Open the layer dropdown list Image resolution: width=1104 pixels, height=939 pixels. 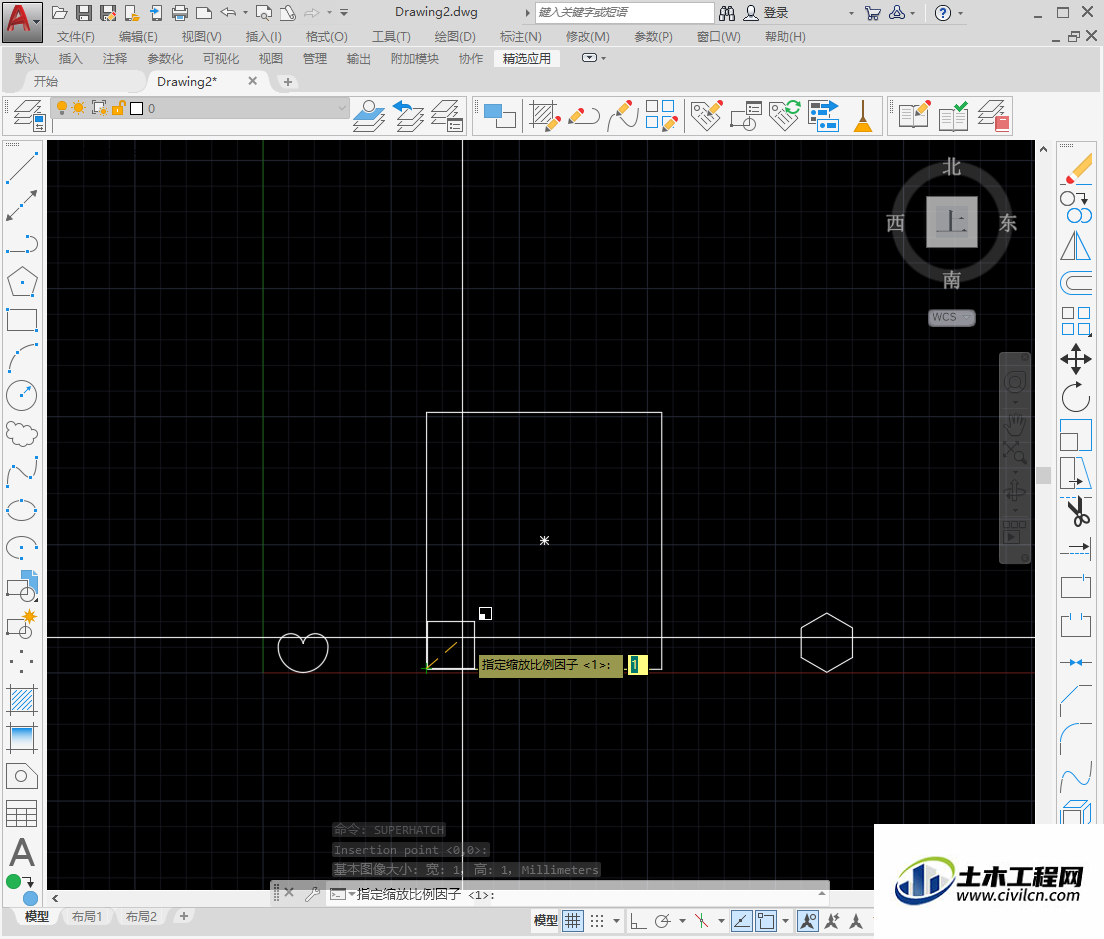click(x=341, y=108)
